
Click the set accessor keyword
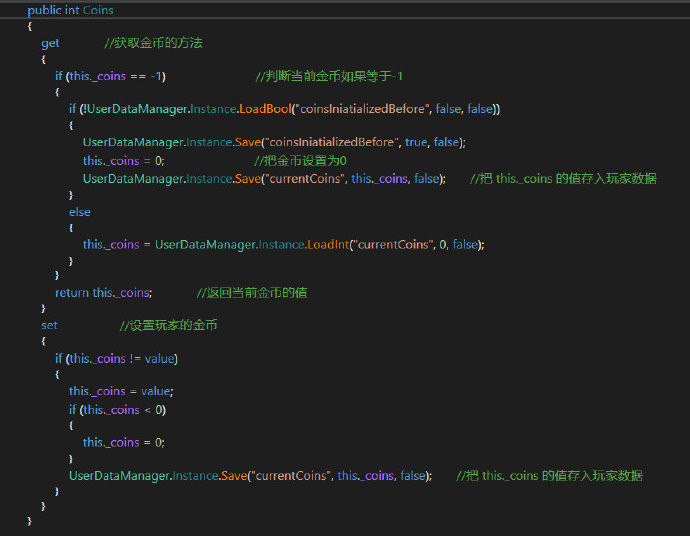point(49,325)
